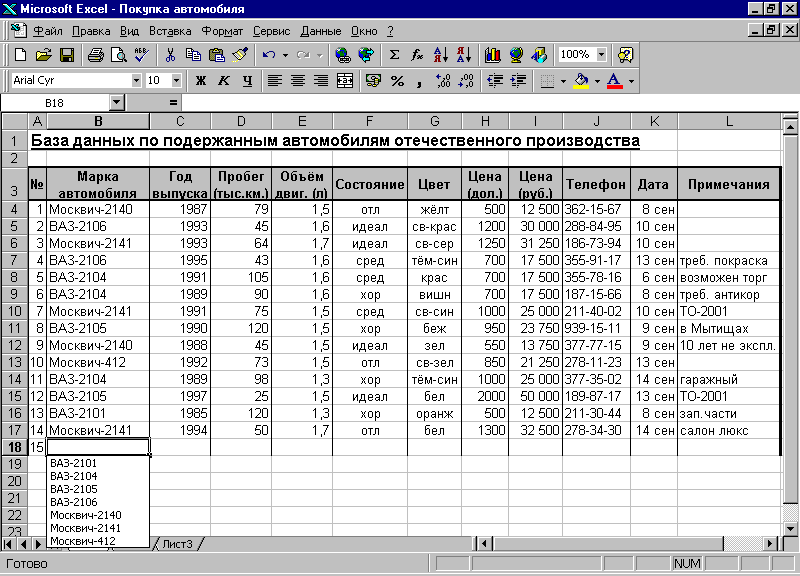The width and height of the screenshot is (800, 576).
Task: Open the Сервис menu
Action: pyautogui.click(x=271, y=31)
